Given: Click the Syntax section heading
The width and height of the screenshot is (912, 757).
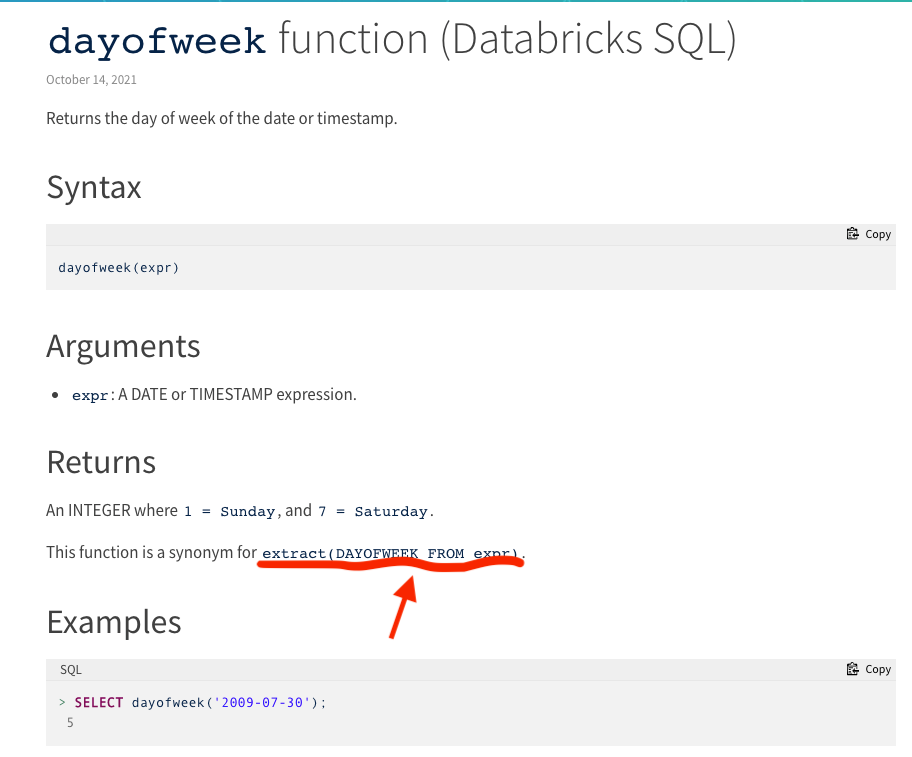Looking at the screenshot, I should pyautogui.click(x=93, y=187).
